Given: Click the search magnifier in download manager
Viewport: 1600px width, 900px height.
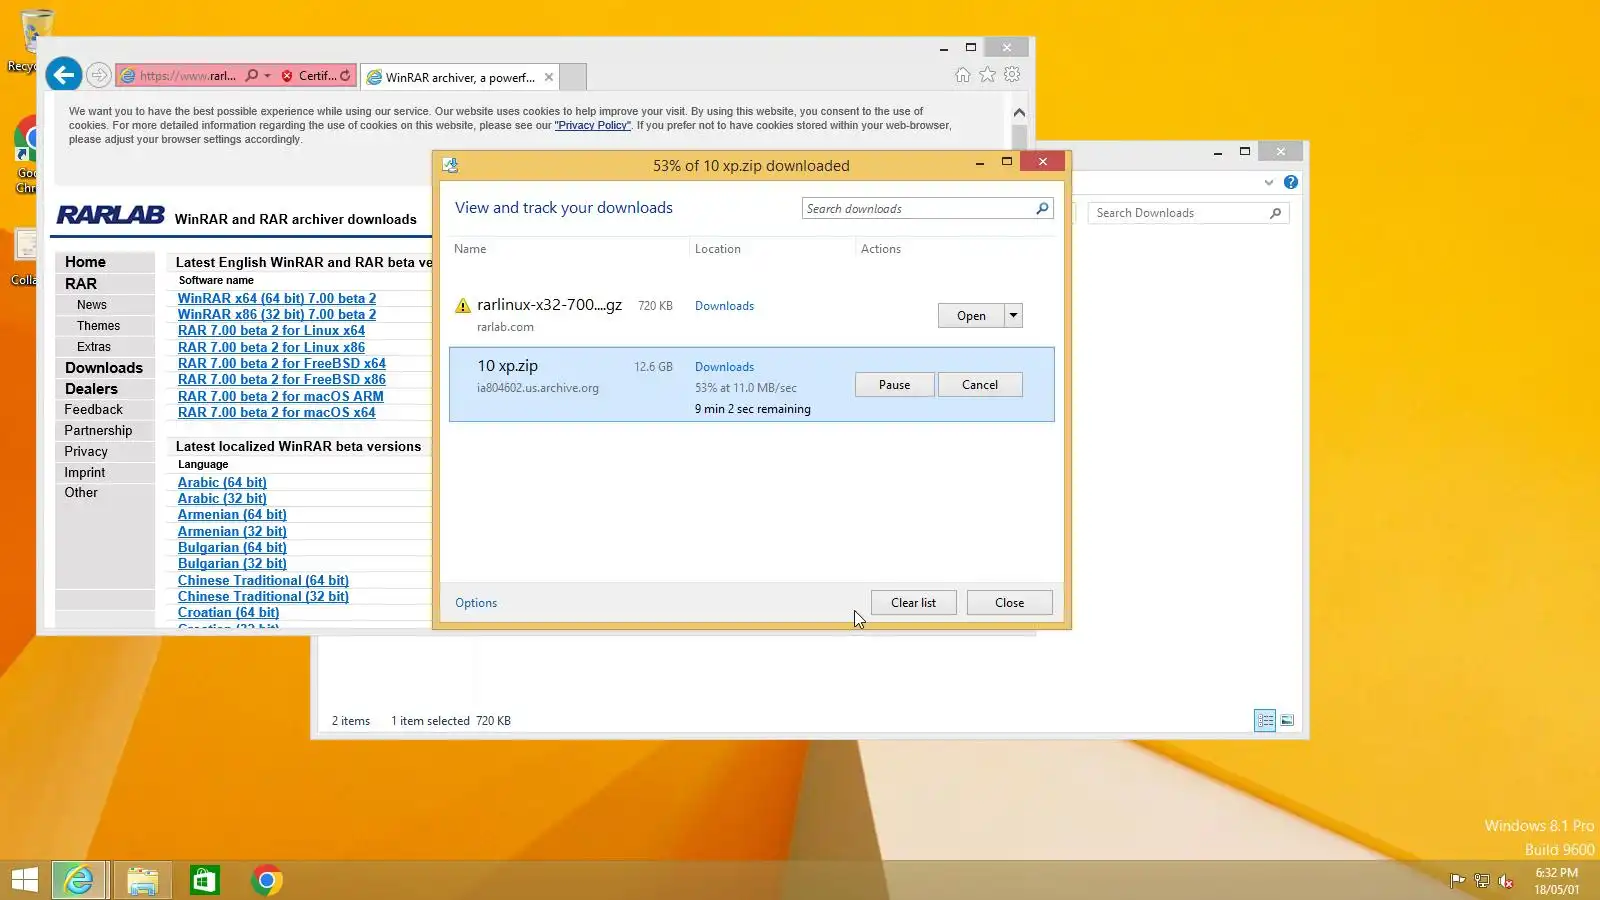Looking at the screenshot, I should click(x=1042, y=208).
